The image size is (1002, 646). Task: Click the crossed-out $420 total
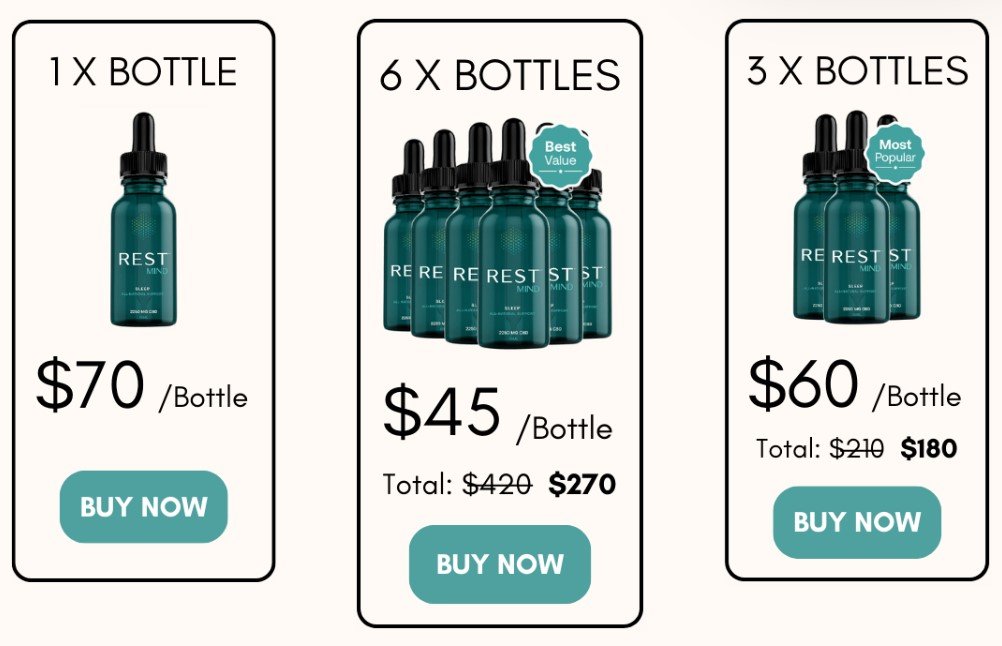click(x=497, y=484)
